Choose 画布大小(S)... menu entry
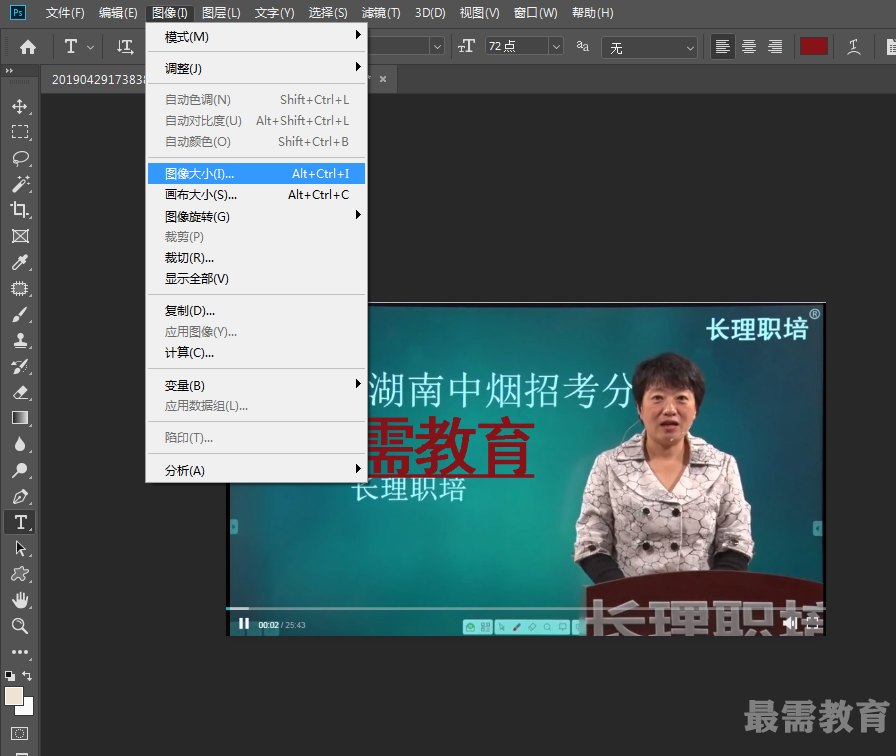The image size is (896, 756). pyautogui.click(x=256, y=195)
